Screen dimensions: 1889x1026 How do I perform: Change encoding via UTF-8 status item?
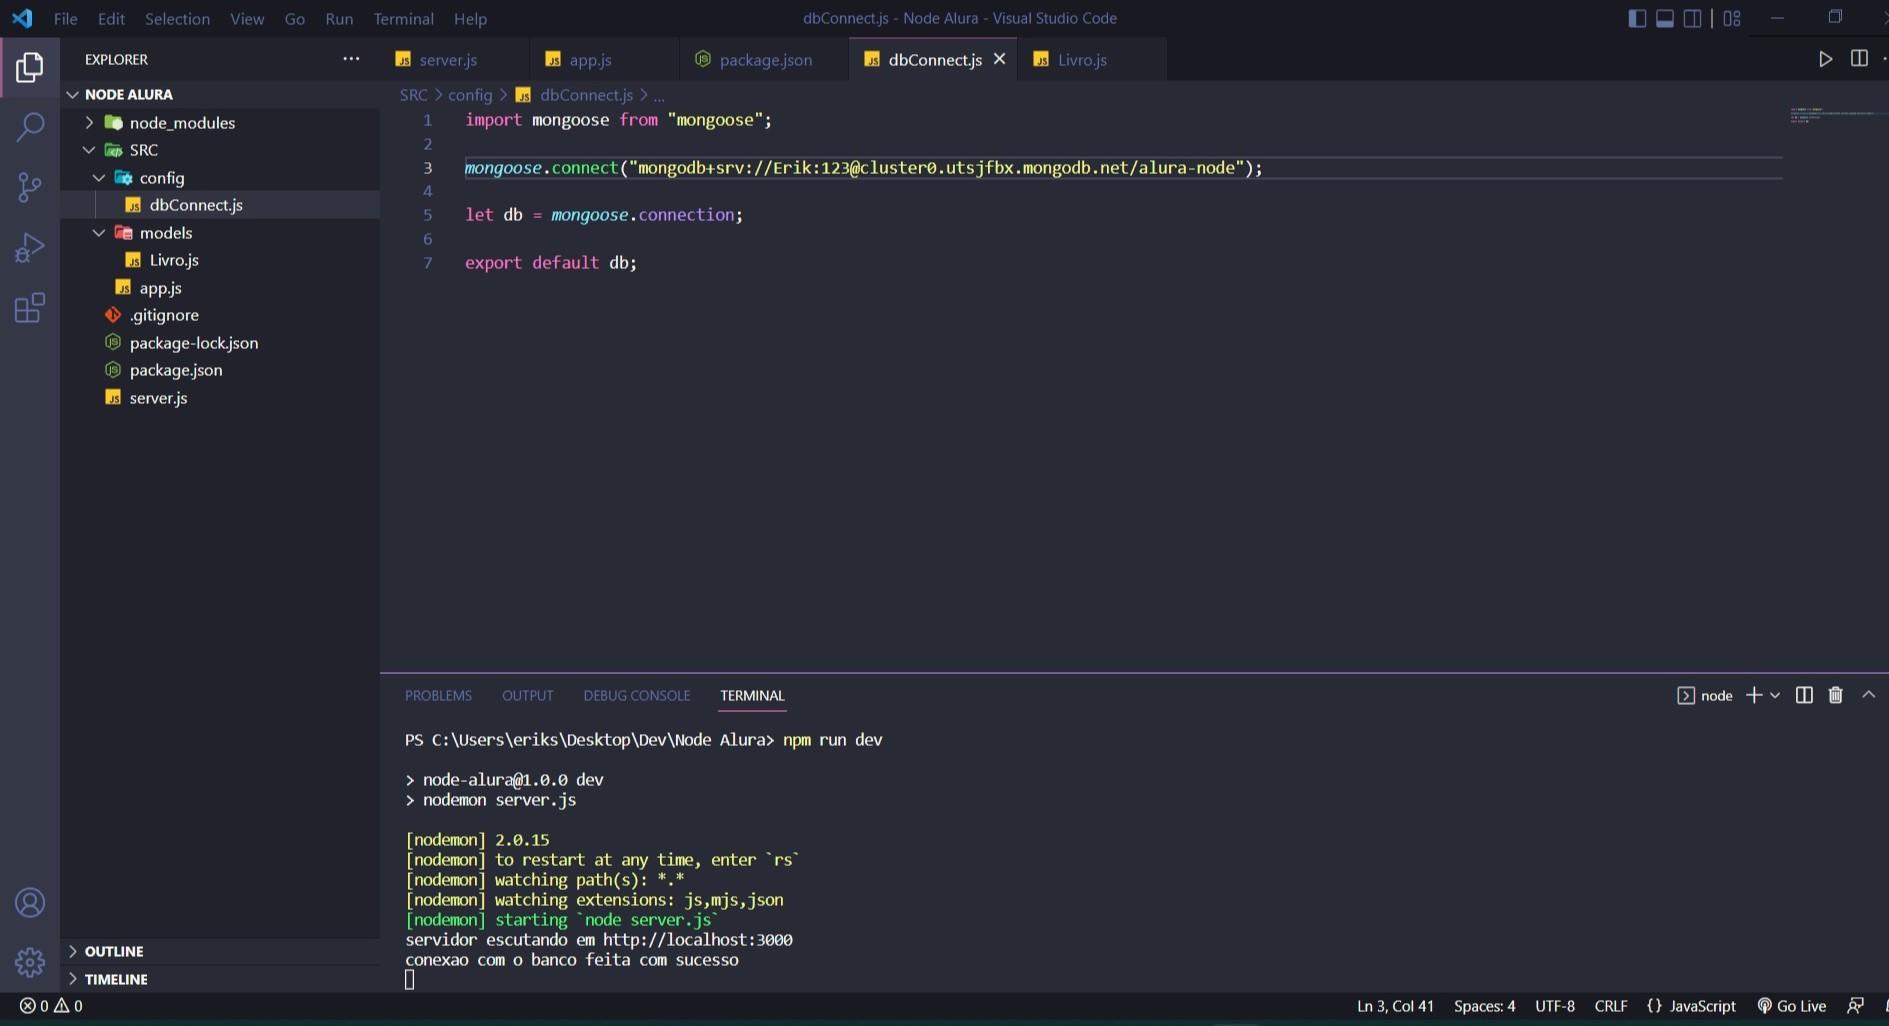tap(1555, 1006)
